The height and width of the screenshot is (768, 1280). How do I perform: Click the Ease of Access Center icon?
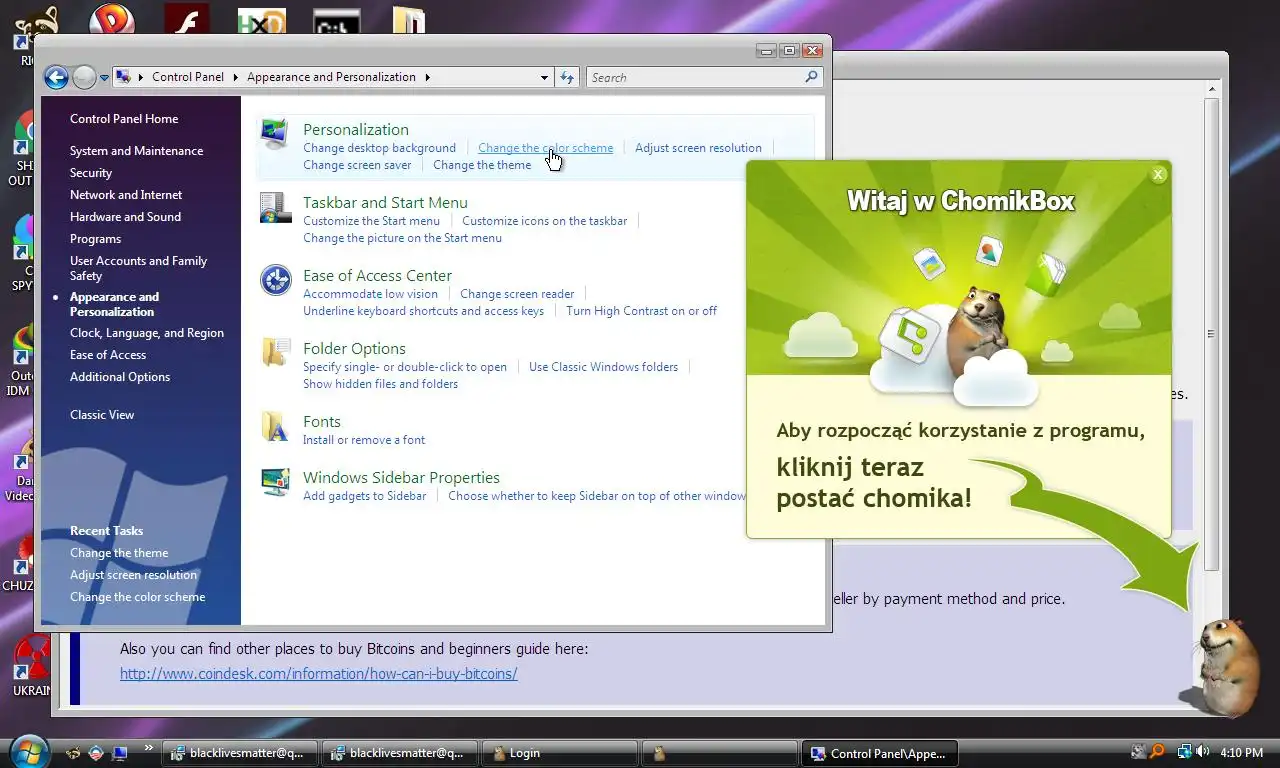tap(275, 280)
